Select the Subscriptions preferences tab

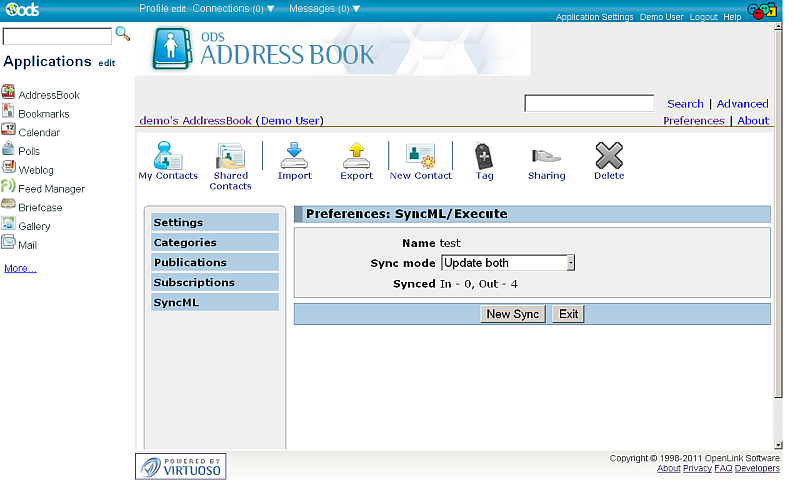point(215,282)
